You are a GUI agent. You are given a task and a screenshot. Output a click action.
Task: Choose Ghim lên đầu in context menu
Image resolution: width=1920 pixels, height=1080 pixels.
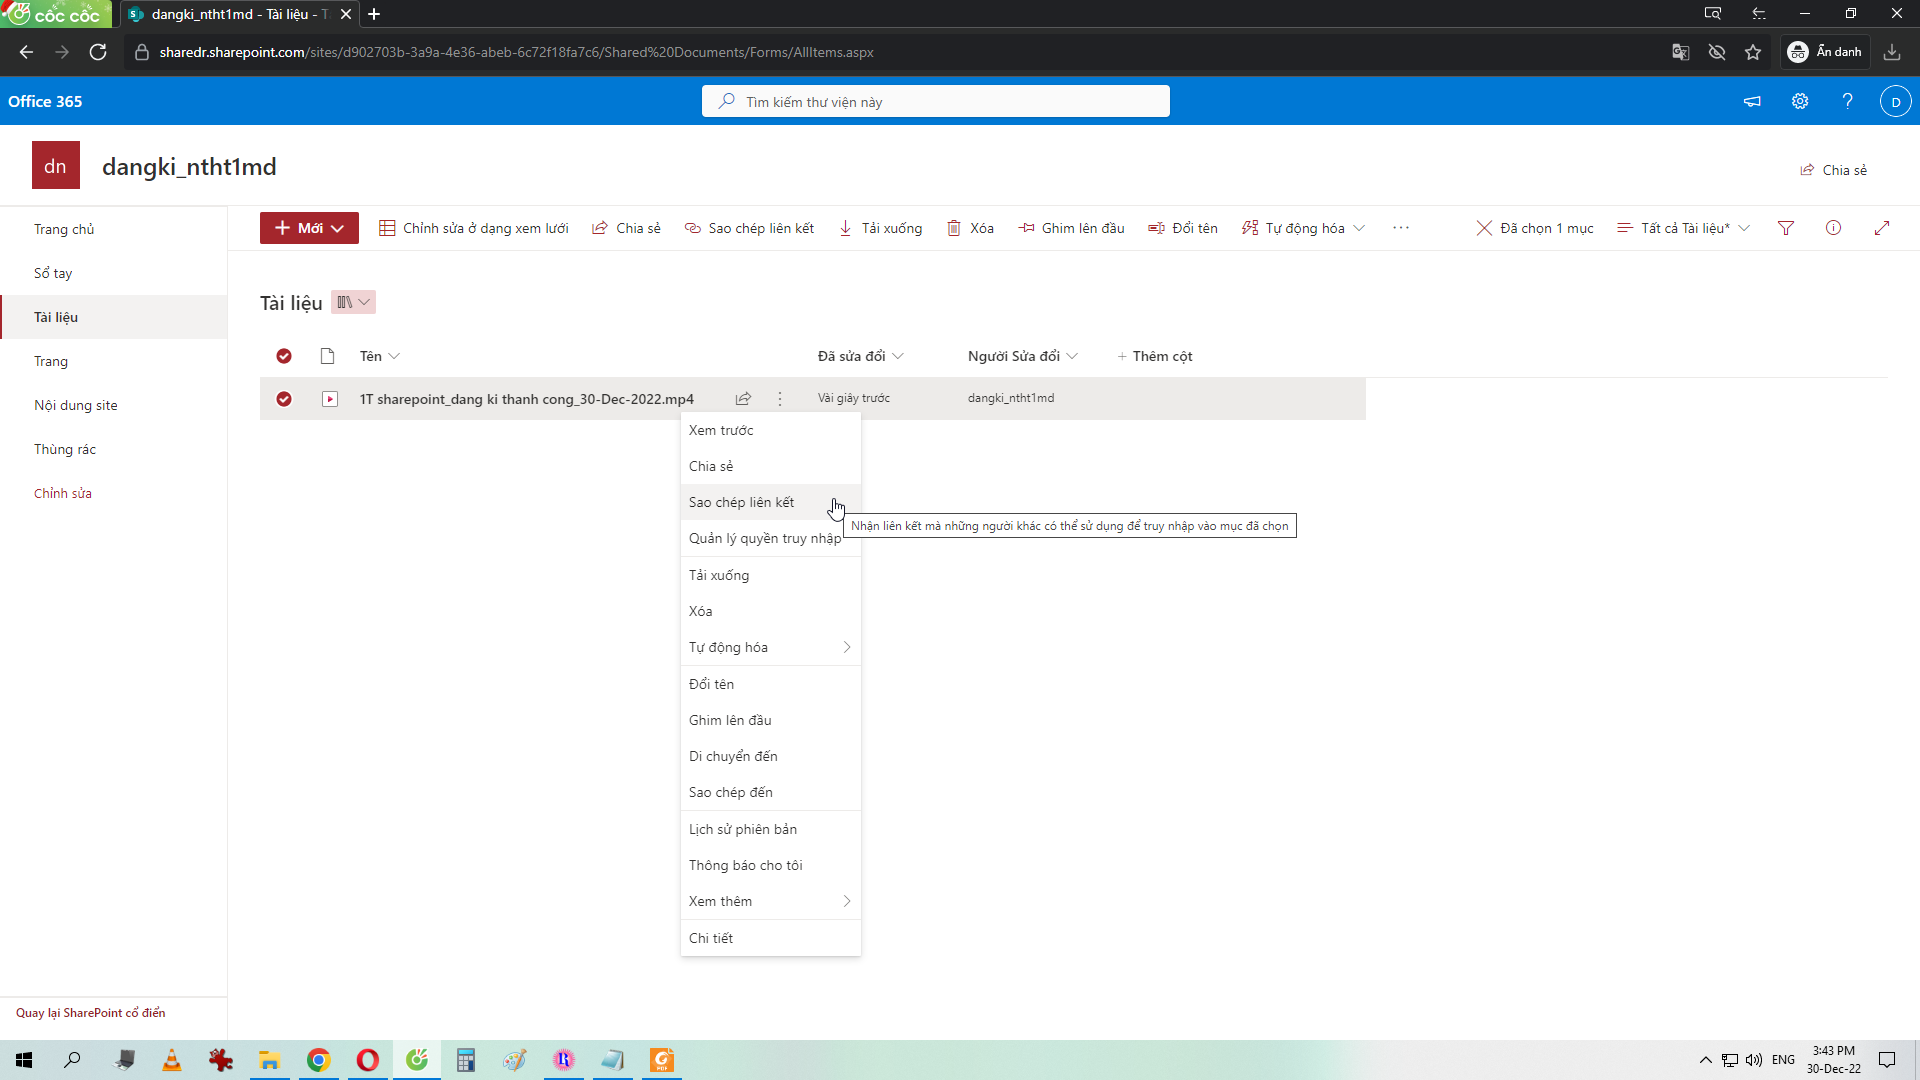tap(770, 720)
